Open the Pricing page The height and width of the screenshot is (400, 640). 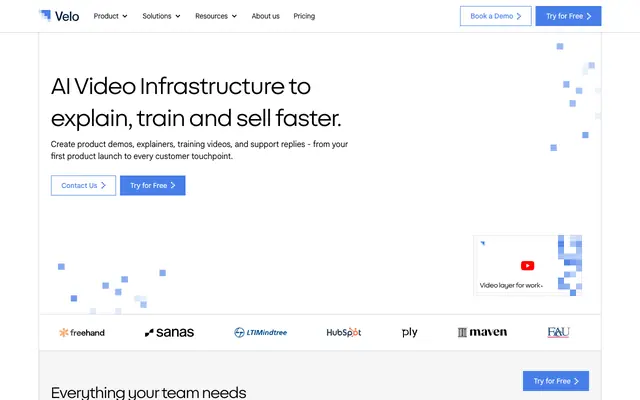point(304,16)
